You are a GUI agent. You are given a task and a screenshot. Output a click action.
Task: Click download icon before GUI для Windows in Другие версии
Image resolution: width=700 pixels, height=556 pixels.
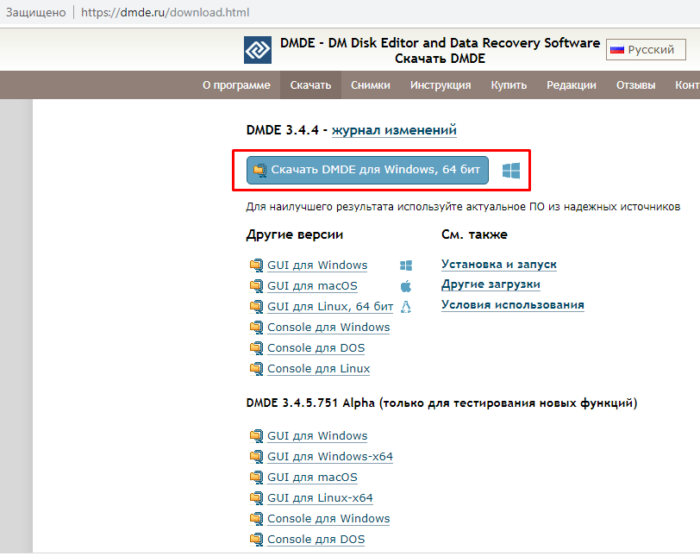click(256, 265)
